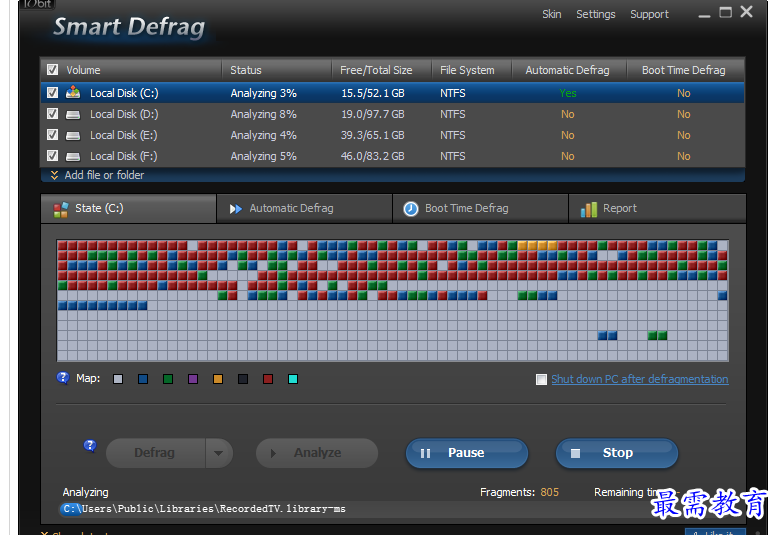Image resolution: width=775 pixels, height=535 pixels.
Task: Click the green Yes in Automatic Defrag column
Action: coord(567,93)
